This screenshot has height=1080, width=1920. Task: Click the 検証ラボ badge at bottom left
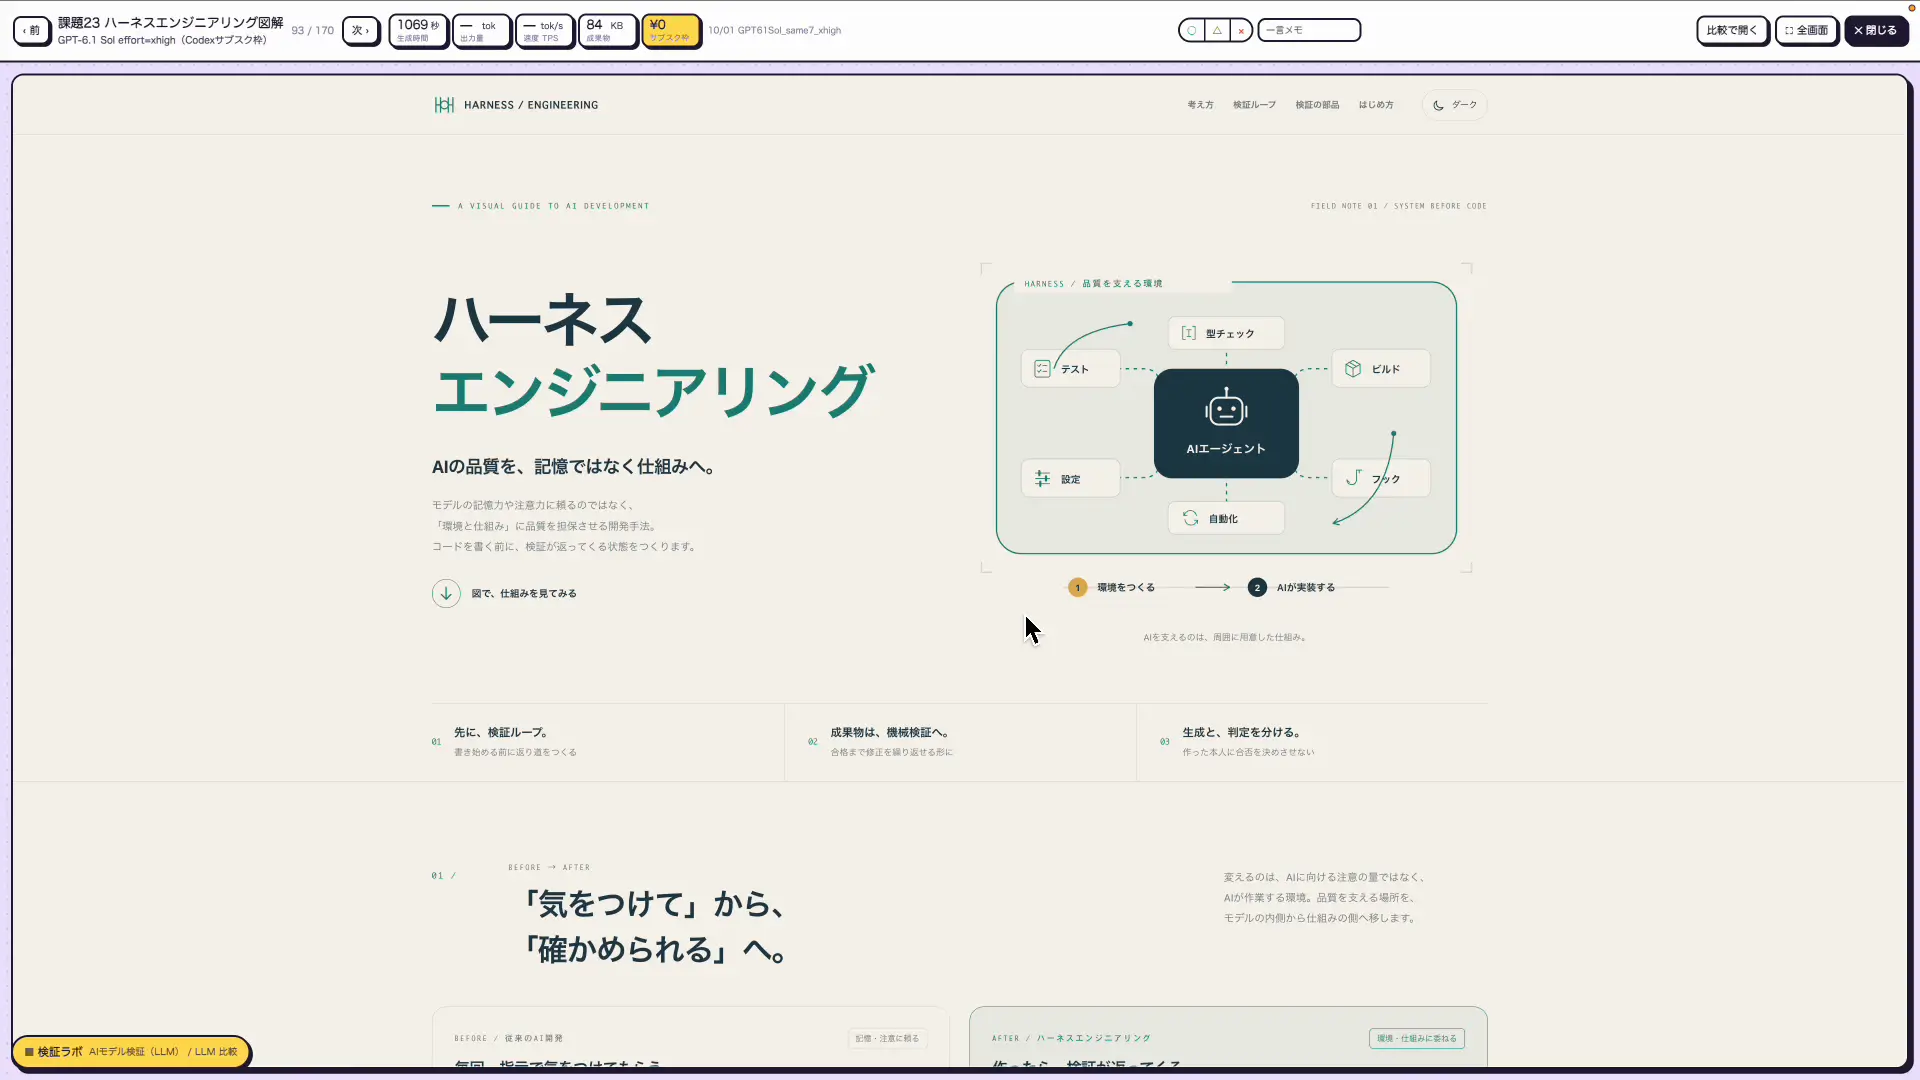(131, 1052)
